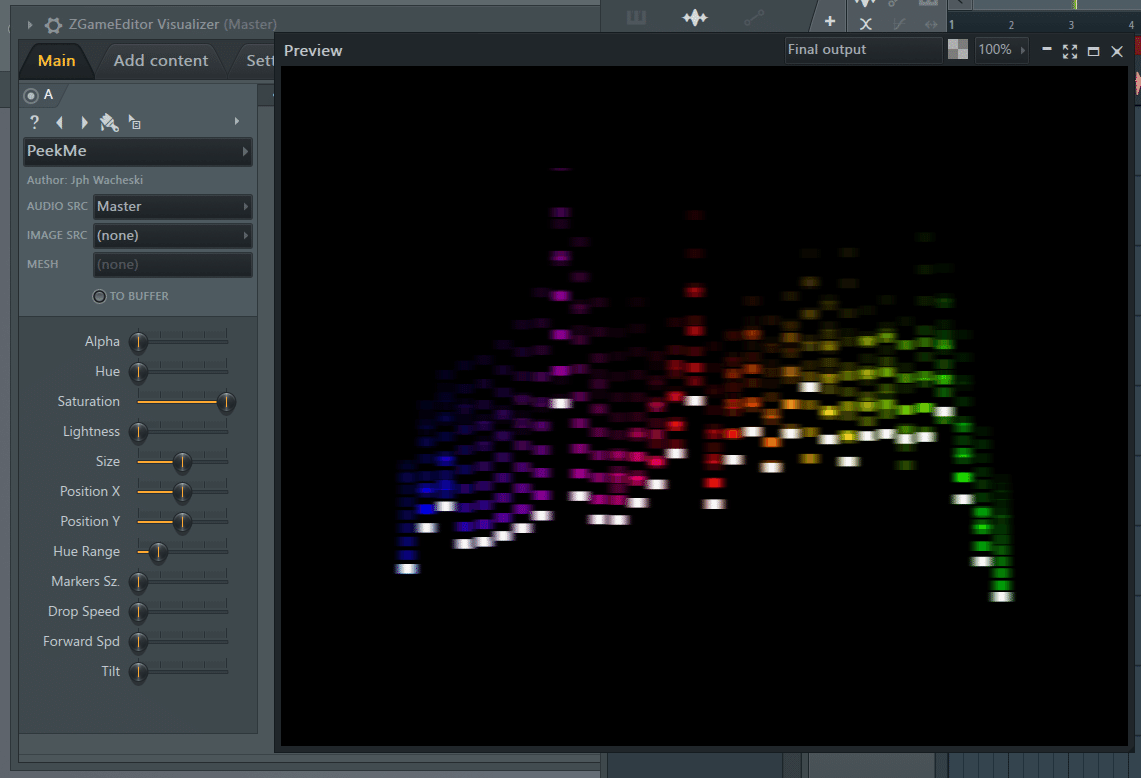Open the help question mark icon
Image resolution: width=1141 pixels, height=778 pixels.
coord(34,122)
